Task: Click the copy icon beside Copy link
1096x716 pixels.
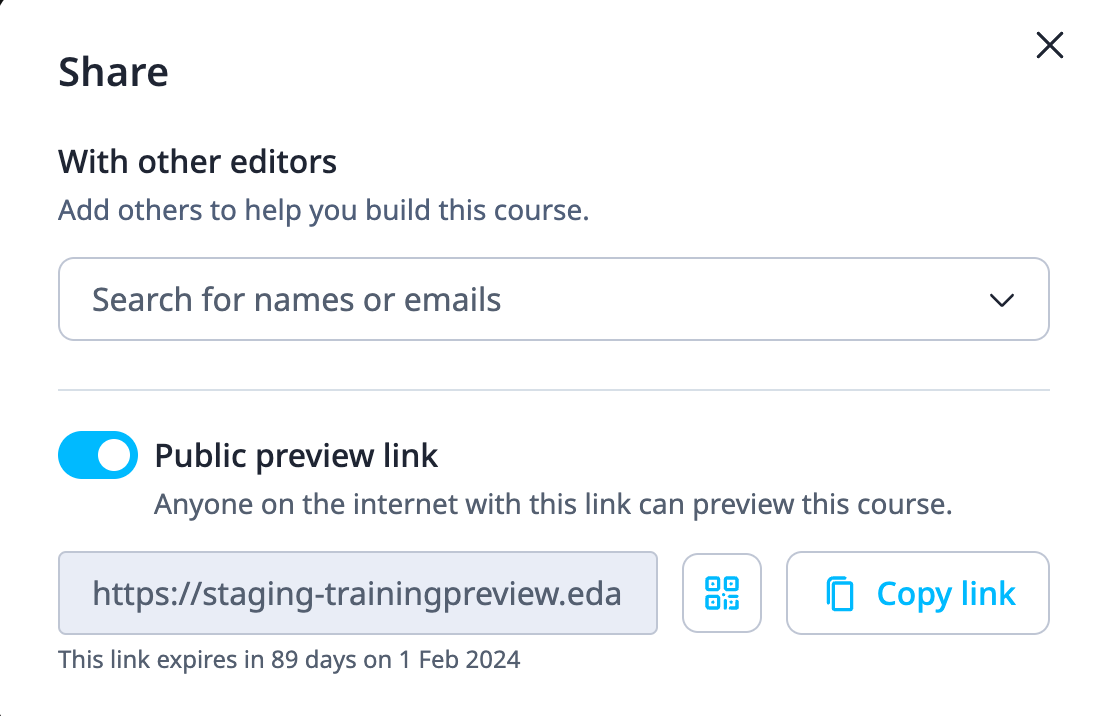Action: [x=840, y=594]
